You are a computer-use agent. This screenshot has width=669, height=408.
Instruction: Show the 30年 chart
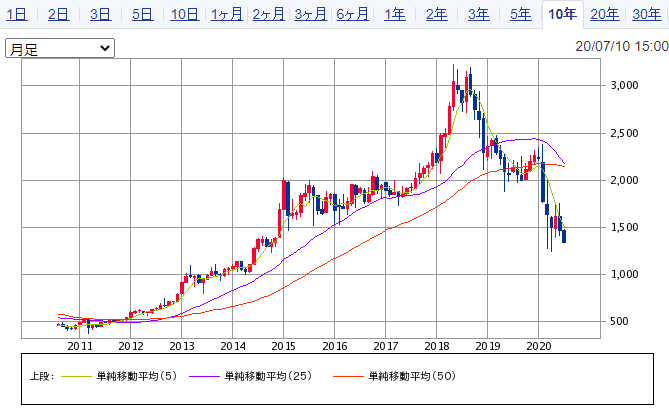coord(646,15)
